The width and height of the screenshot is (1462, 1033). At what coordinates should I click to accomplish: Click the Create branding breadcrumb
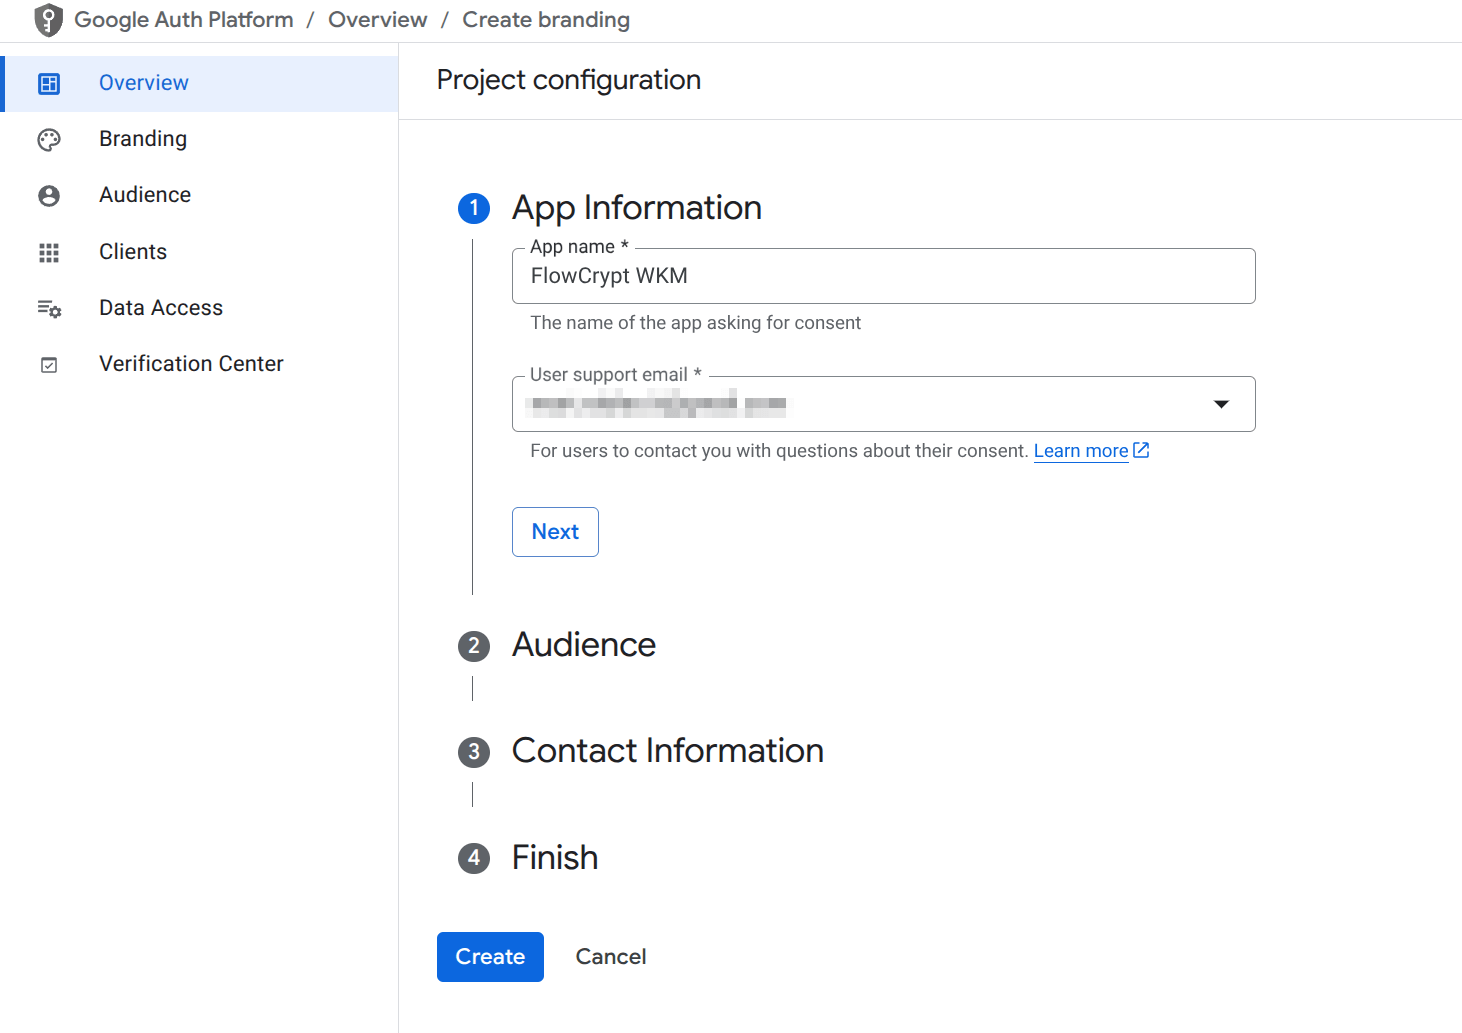pos(546,20)
